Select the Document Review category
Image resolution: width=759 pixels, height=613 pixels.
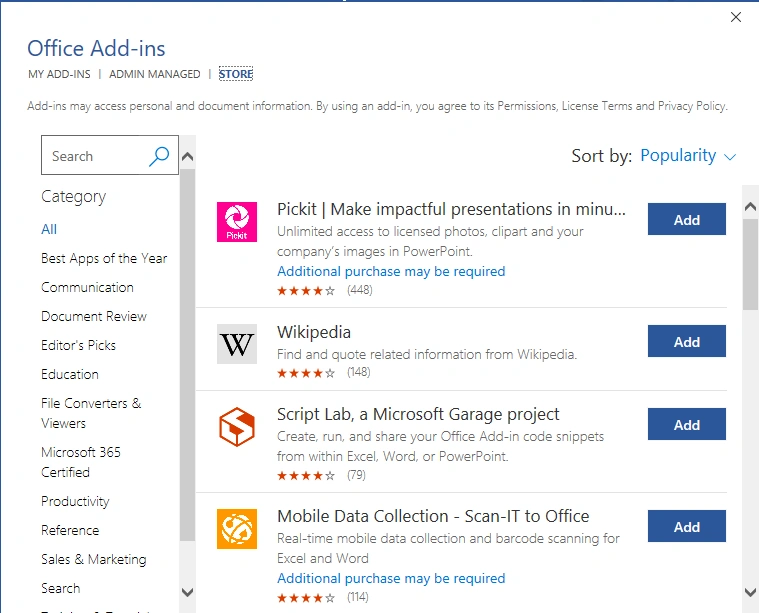94,316
